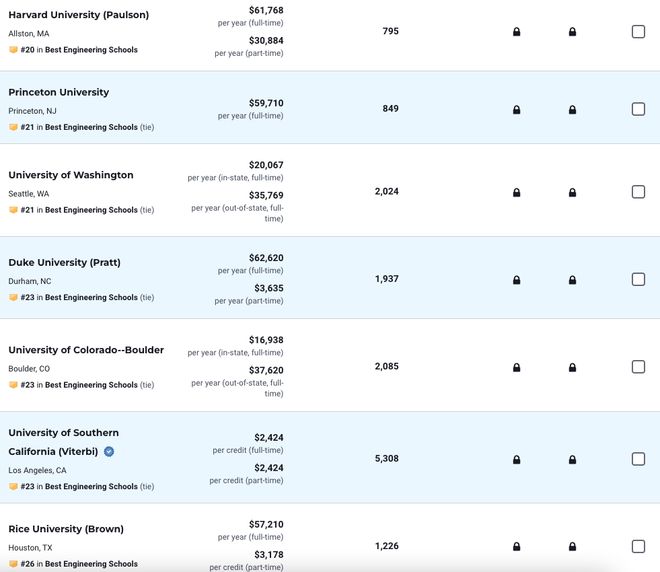Viewport: 660px width, 572px height.
Task: Tick the Princeton University compare checkbox
Action: tap(638, 109)
